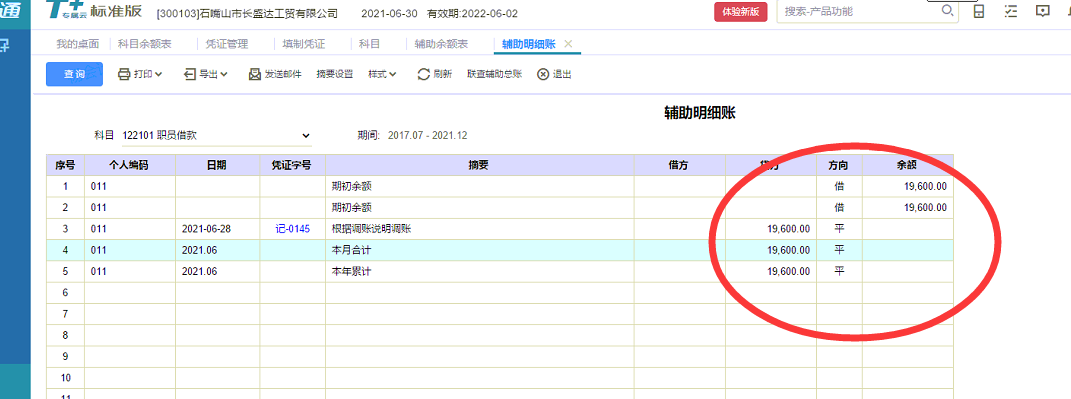Select 期初余额 cell in row 2

tap(479, 208)
